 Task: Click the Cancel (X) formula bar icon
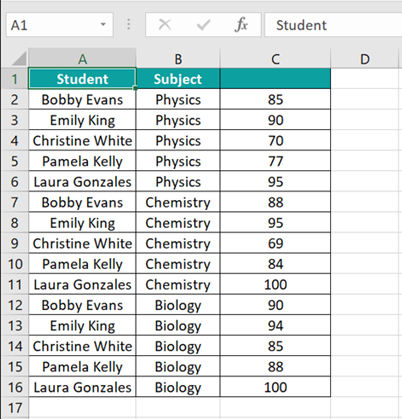click(x=165, y=25)
